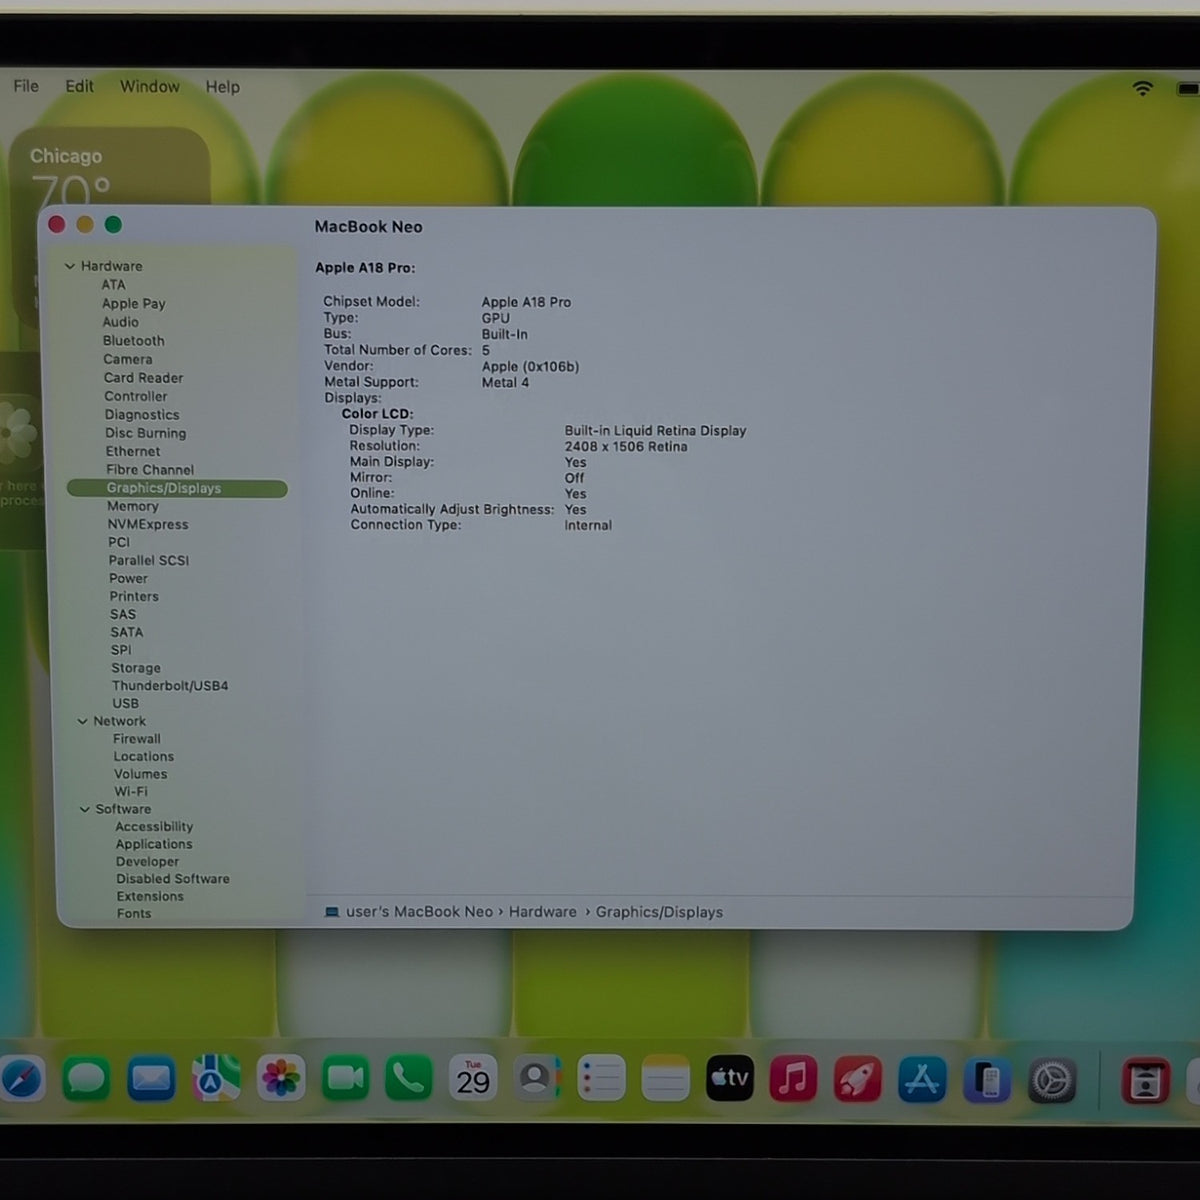Open the Help menu
The height and width of the screenshot is (1200, 1200).
(222, 87)
